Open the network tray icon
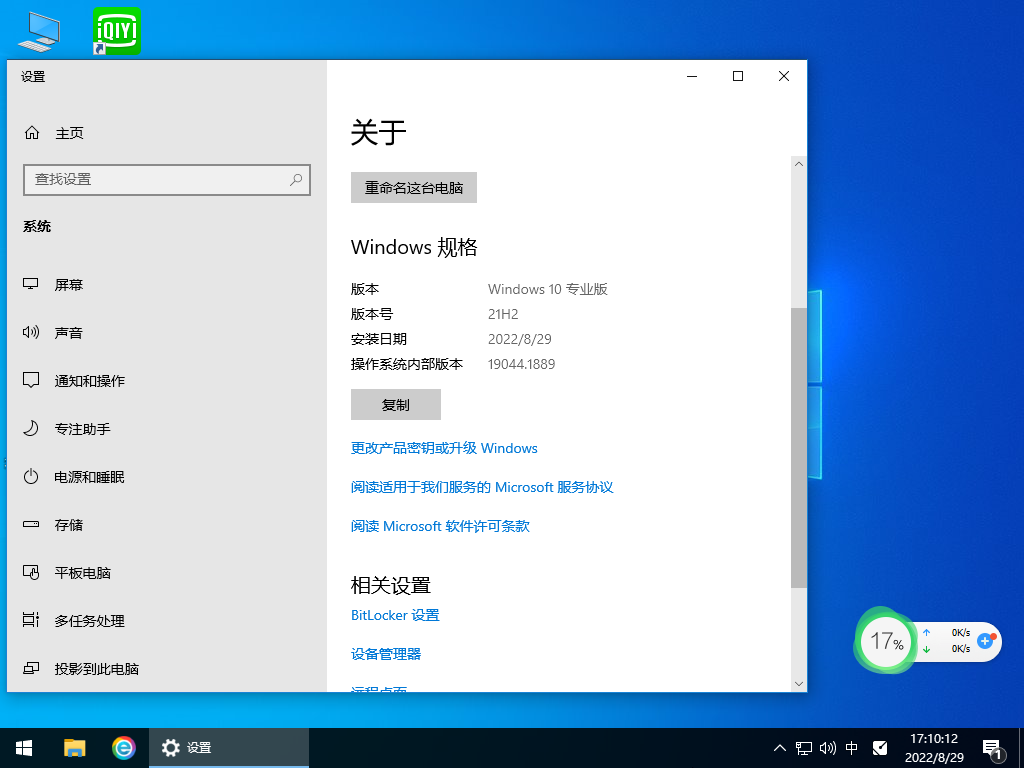The width and height of the screenshot is (1024, 768). pos(804,748)
